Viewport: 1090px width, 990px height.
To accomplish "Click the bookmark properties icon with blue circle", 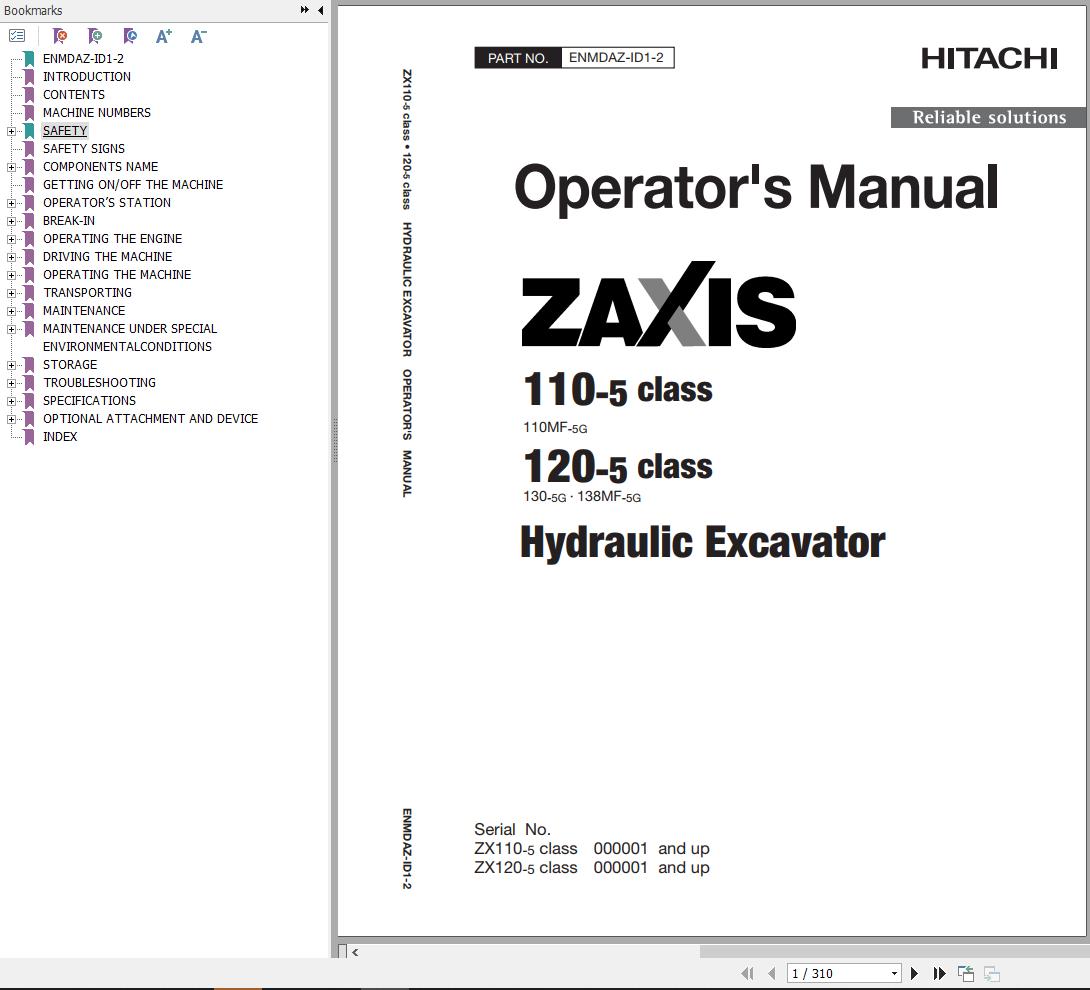I will coord(130,35).
